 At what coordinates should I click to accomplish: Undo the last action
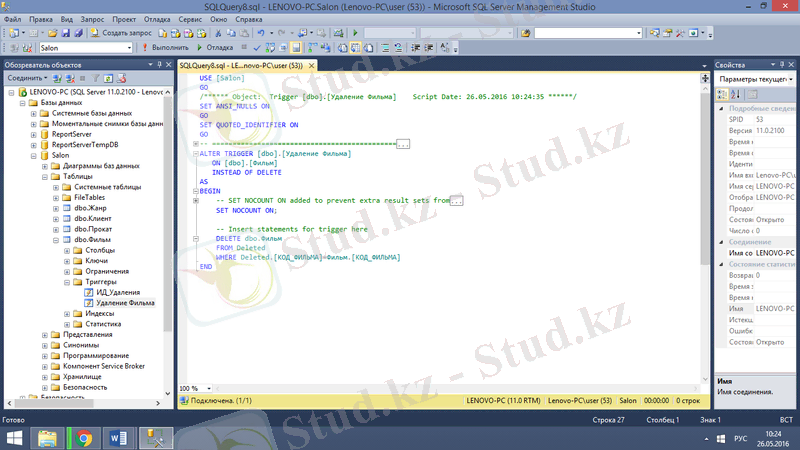click(261, 33)
